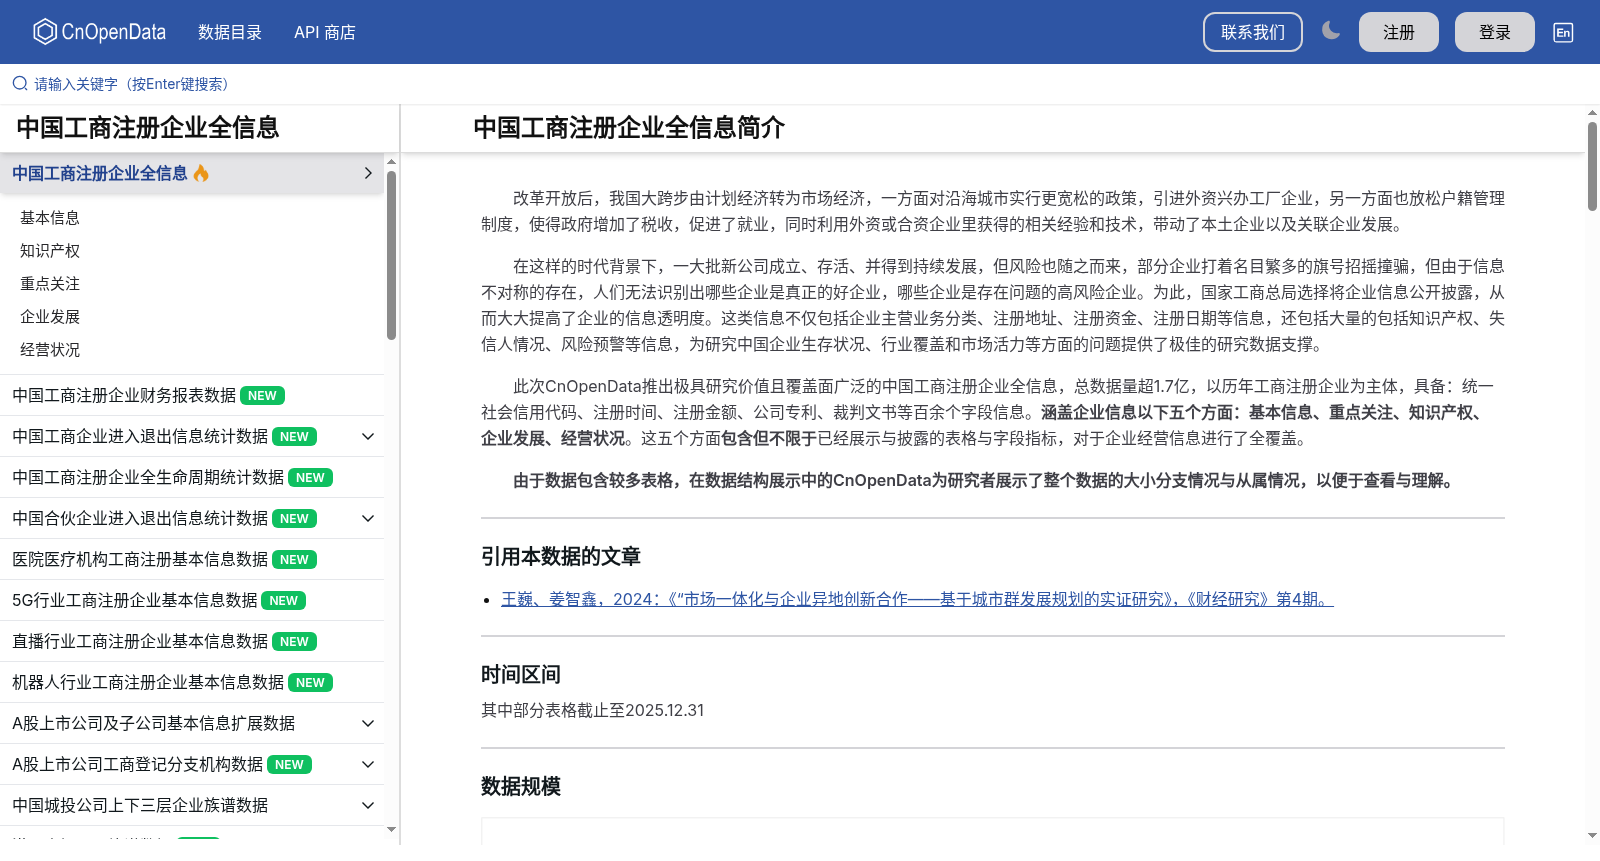Click the 中国工商注册企业全信息 sidebar title
Screen dimensions: 1600x861
[148, 128]
